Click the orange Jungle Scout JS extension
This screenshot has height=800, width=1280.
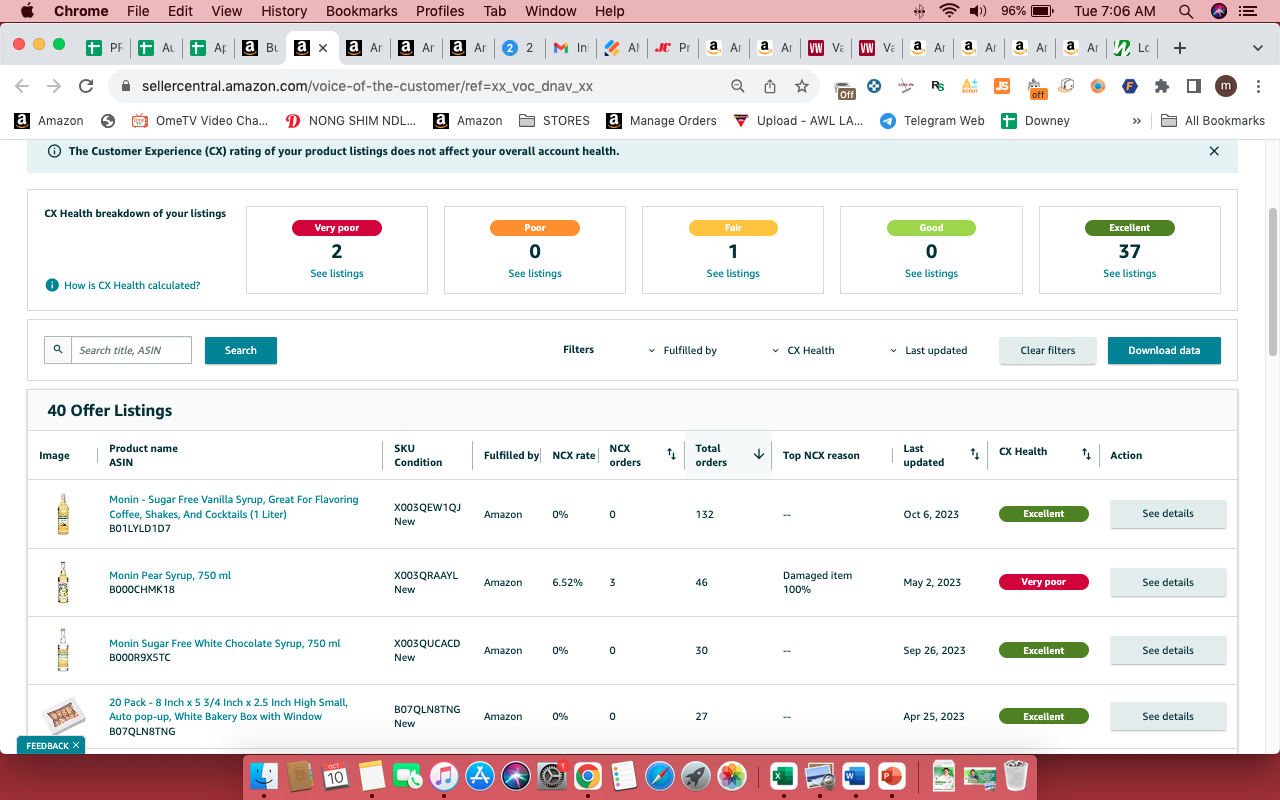tap(1002, 86)
